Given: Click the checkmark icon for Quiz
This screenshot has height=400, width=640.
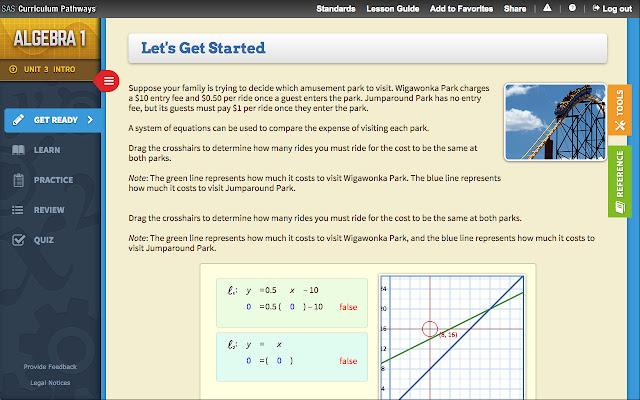Looking at the screenshot, I should (18, 240).
